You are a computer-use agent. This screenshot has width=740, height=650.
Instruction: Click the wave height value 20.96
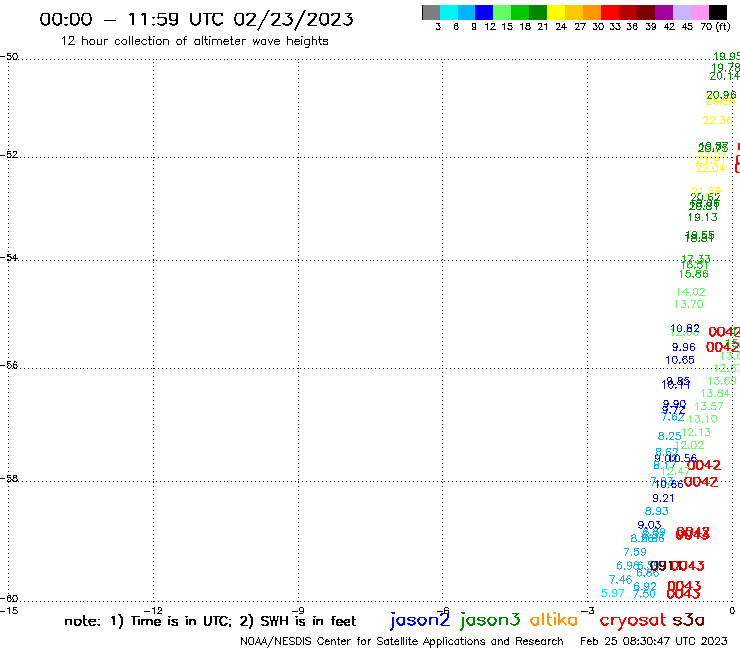tap(721, 95)
